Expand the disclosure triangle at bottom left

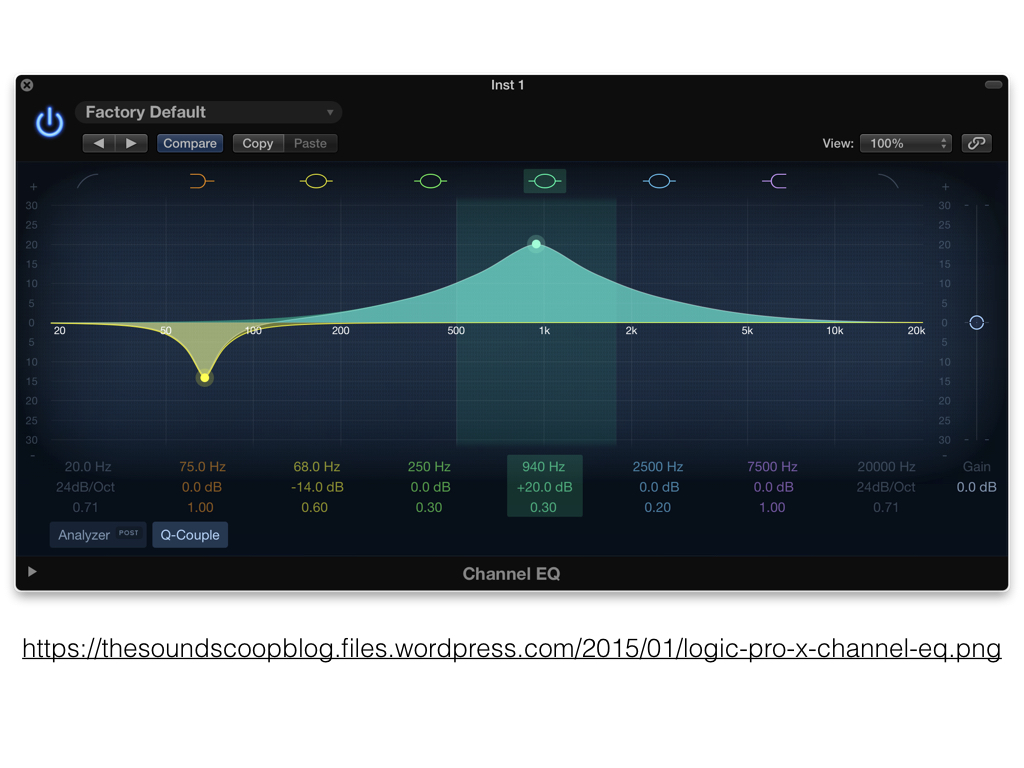32,571
